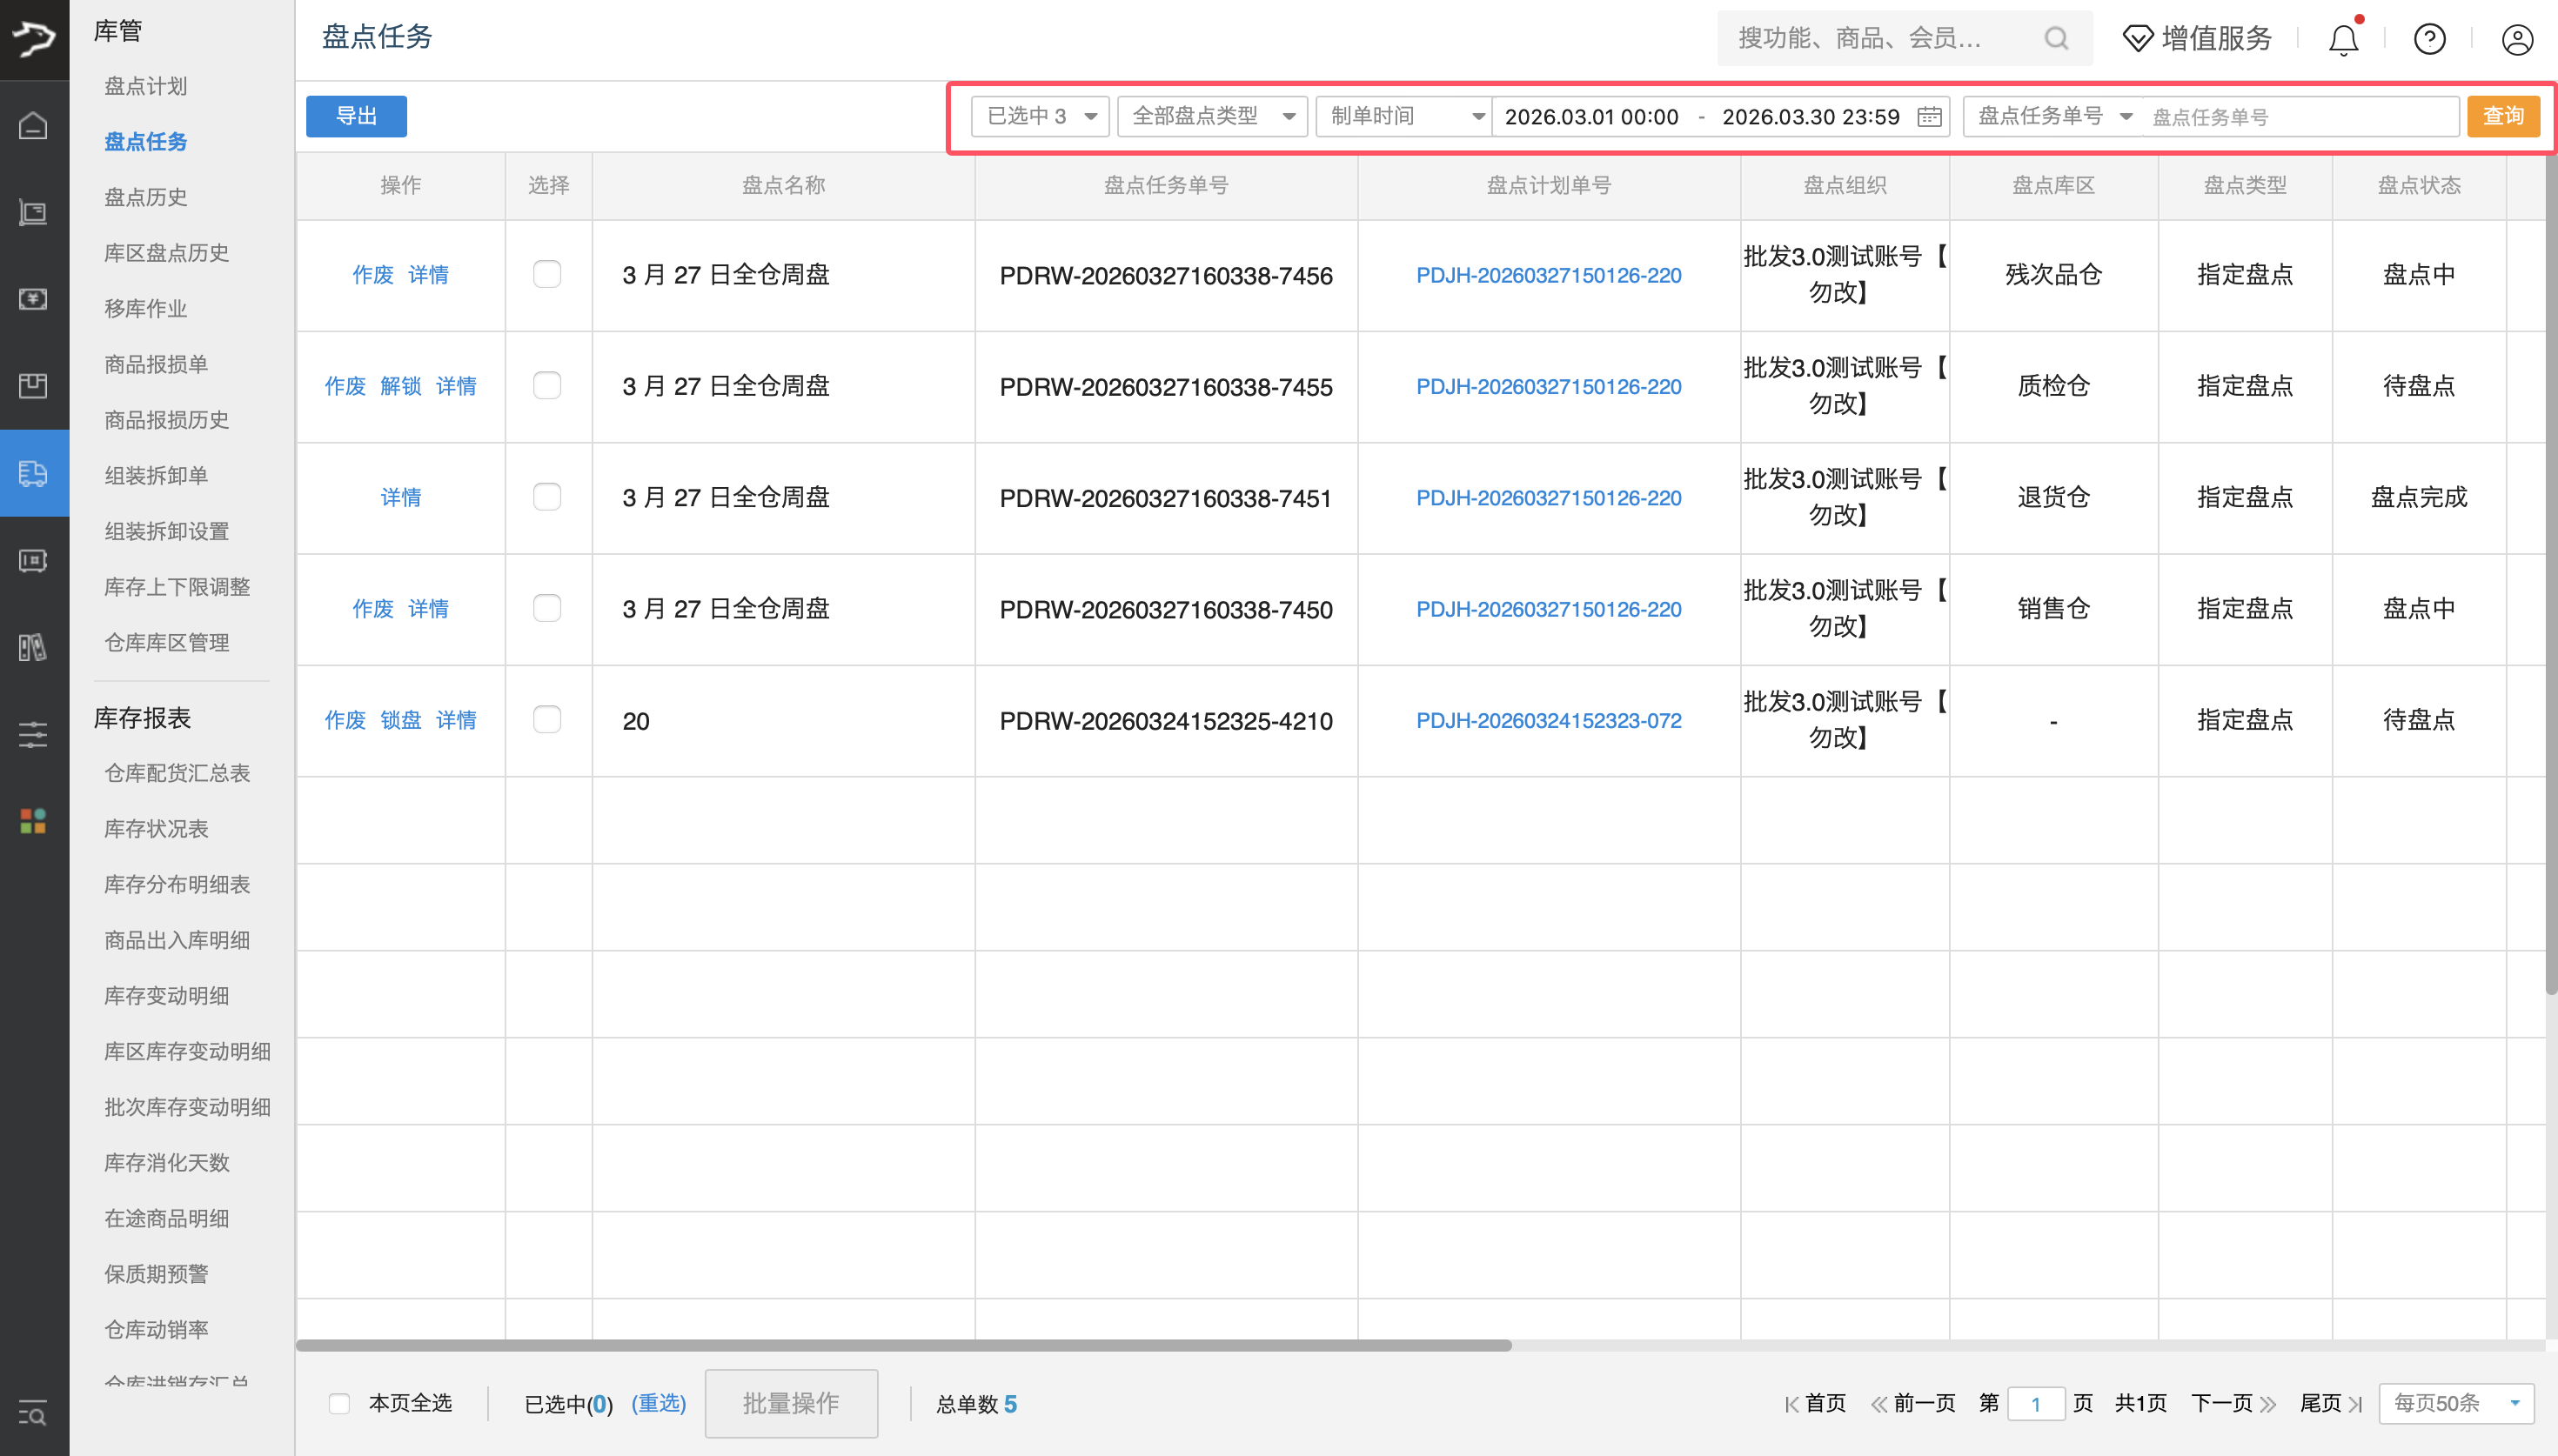
Task: Open plan link PDJH-20260324152323-072
Action: [1548, 721]
